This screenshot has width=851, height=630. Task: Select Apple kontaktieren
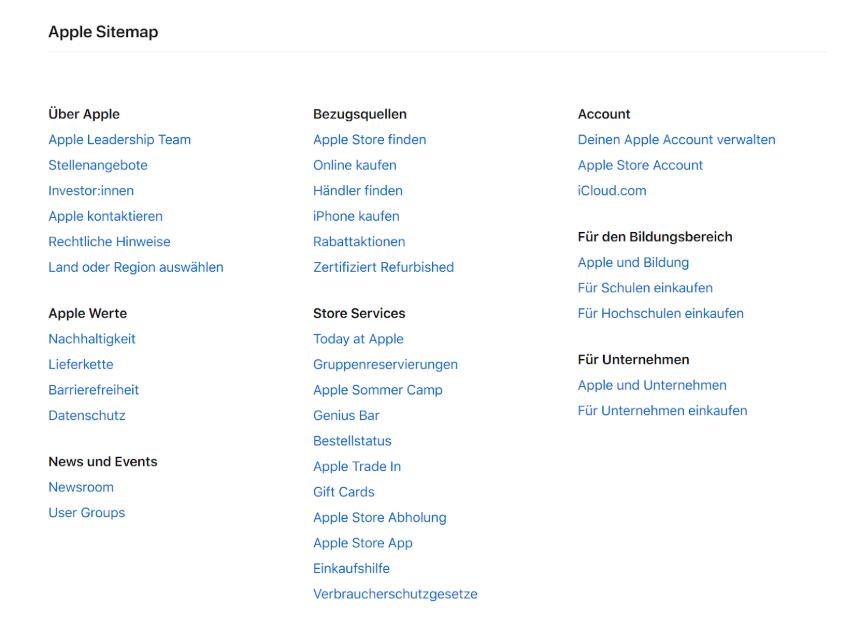pyautogui.click(x=105, y=216)
